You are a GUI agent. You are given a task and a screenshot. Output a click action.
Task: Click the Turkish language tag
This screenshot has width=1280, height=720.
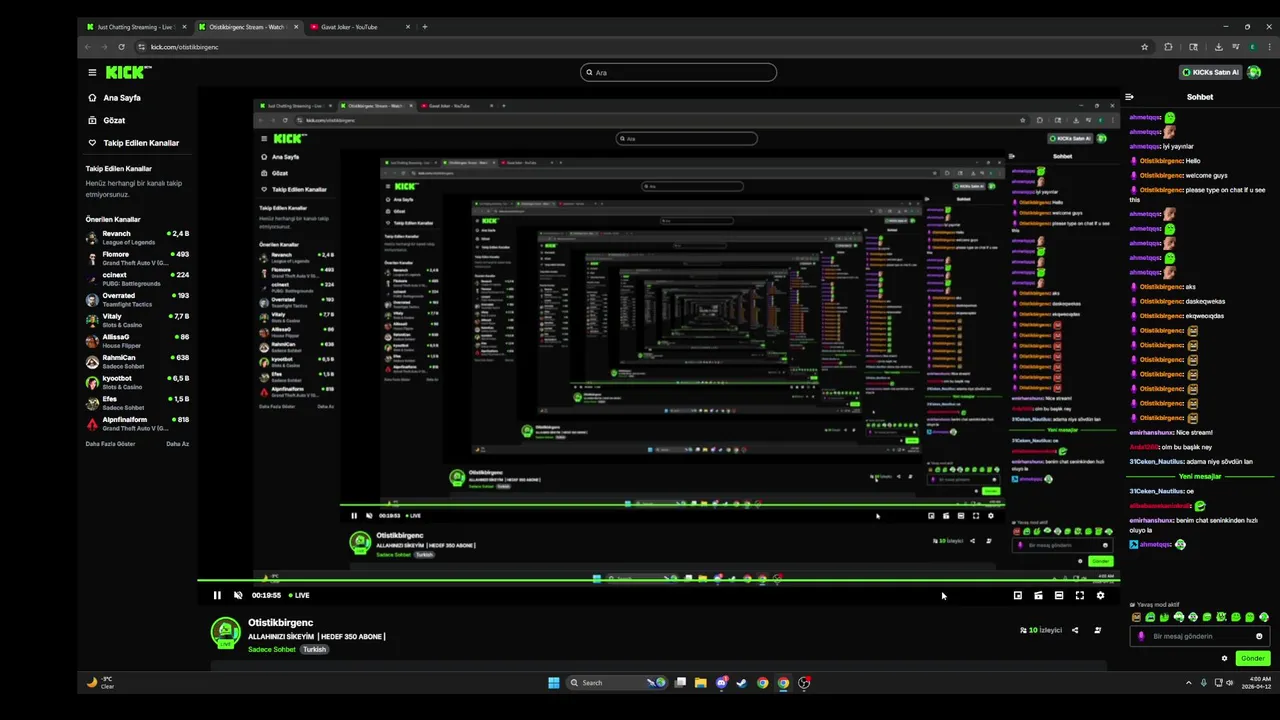315,649
